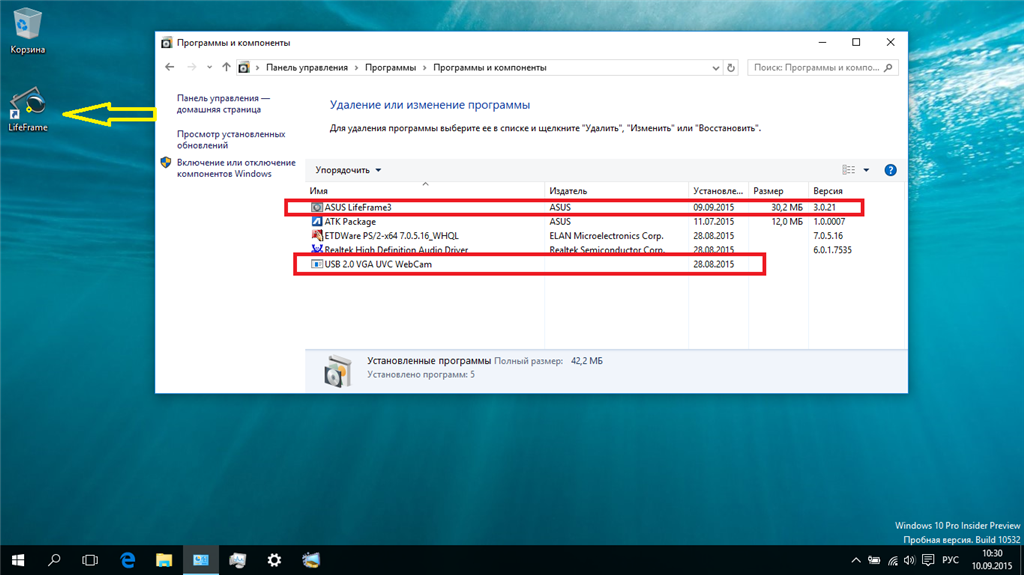The height and width of the screenshot is (575, 1024).
Task: Click the search magnifier icon in window
Action: [888, 67]
